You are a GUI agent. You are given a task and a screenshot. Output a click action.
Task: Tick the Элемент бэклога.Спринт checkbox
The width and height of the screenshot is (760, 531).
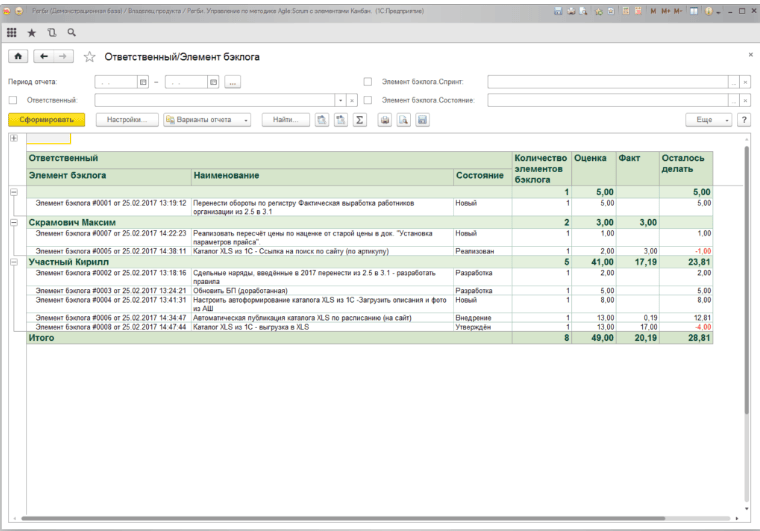coord(368,81)
